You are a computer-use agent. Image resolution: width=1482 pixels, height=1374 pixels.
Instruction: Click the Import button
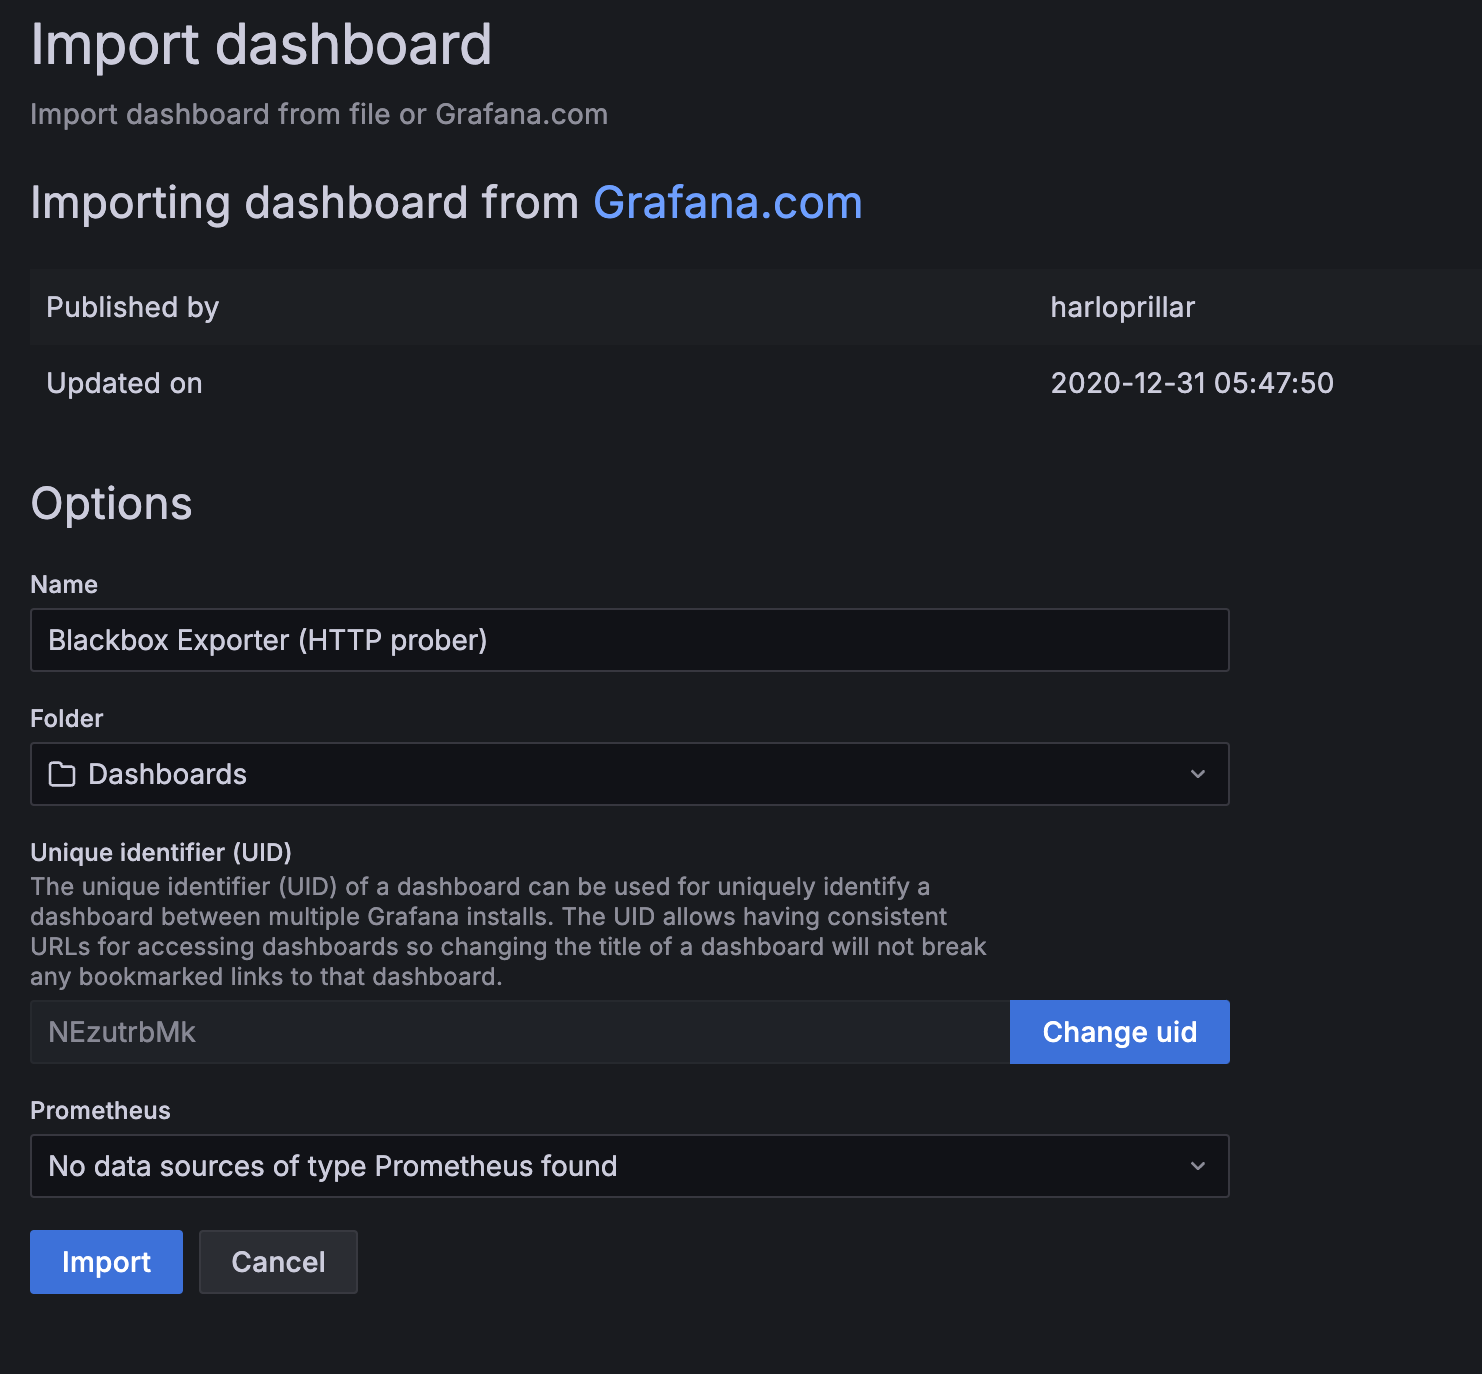[x=106, y=1262]
